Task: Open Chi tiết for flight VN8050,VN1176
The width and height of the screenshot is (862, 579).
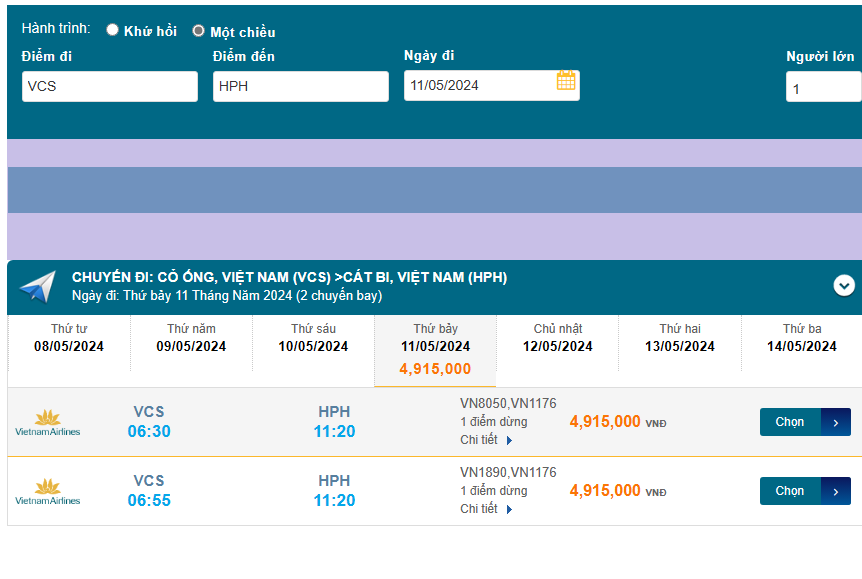Action: click(x=478, y=439)
